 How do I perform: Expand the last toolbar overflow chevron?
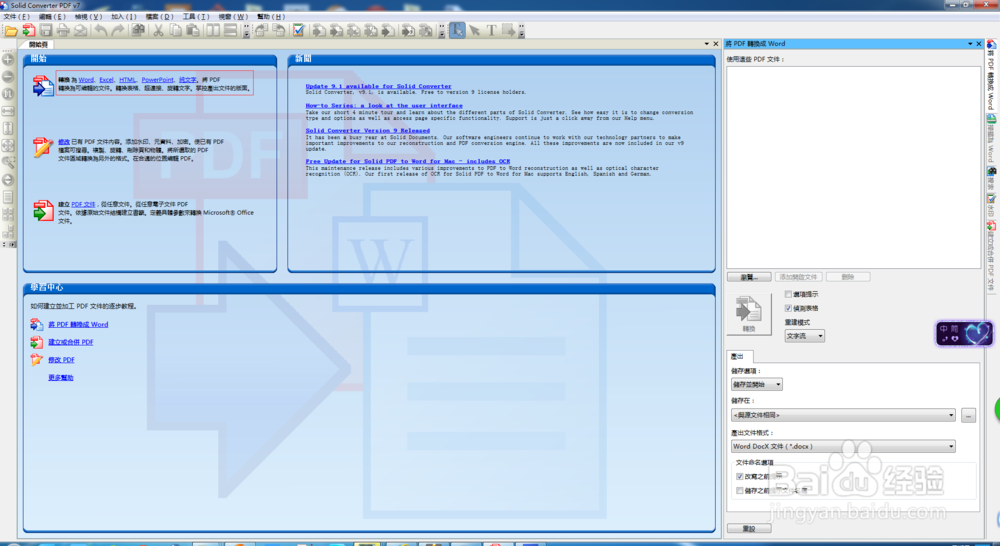(521, 31)
